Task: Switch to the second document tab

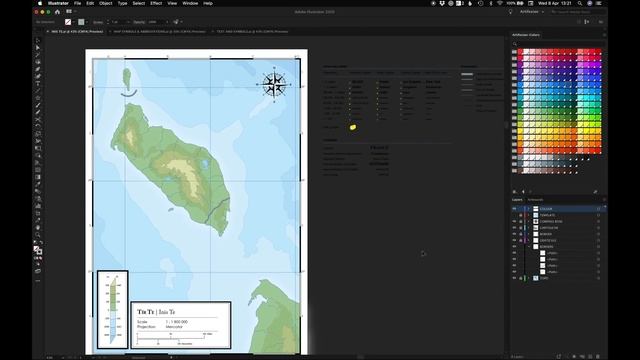Action: (x=159, y=31)
